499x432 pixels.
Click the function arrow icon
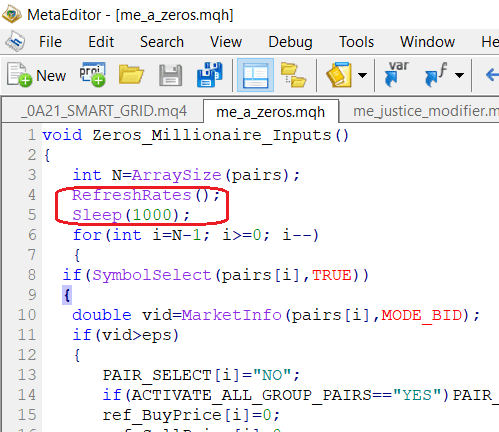pos(436,75)
